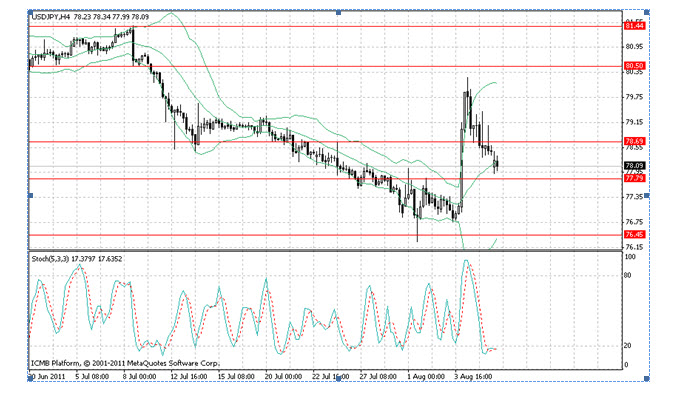The height and width of the screenshot is (403, 675).
Task: Click the top-center resize handle of the chart
Action: pyautogui.click(x=338, y=12)
